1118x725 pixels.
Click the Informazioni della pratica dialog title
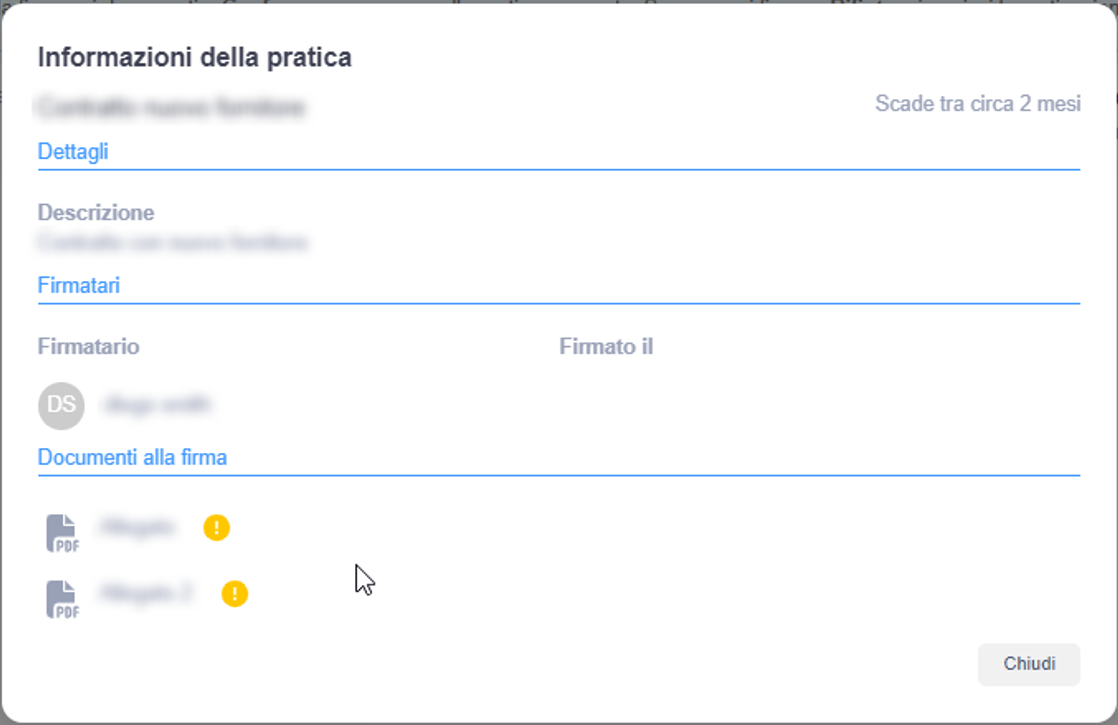[194, 57]
